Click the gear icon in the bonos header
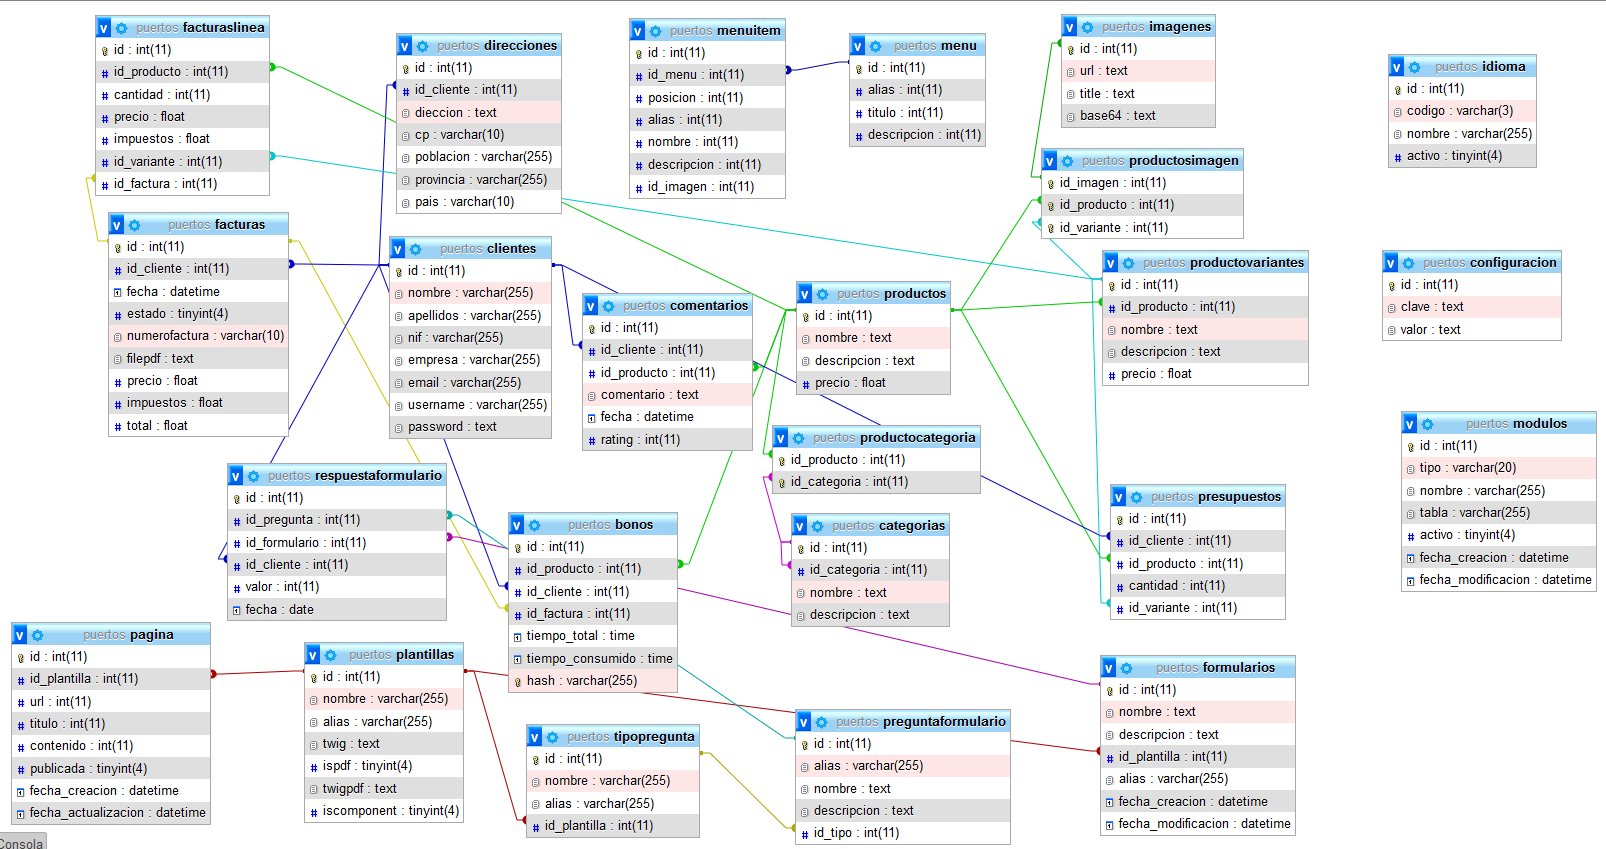Viewport: 1606px width, 849px height. (535, 525)
